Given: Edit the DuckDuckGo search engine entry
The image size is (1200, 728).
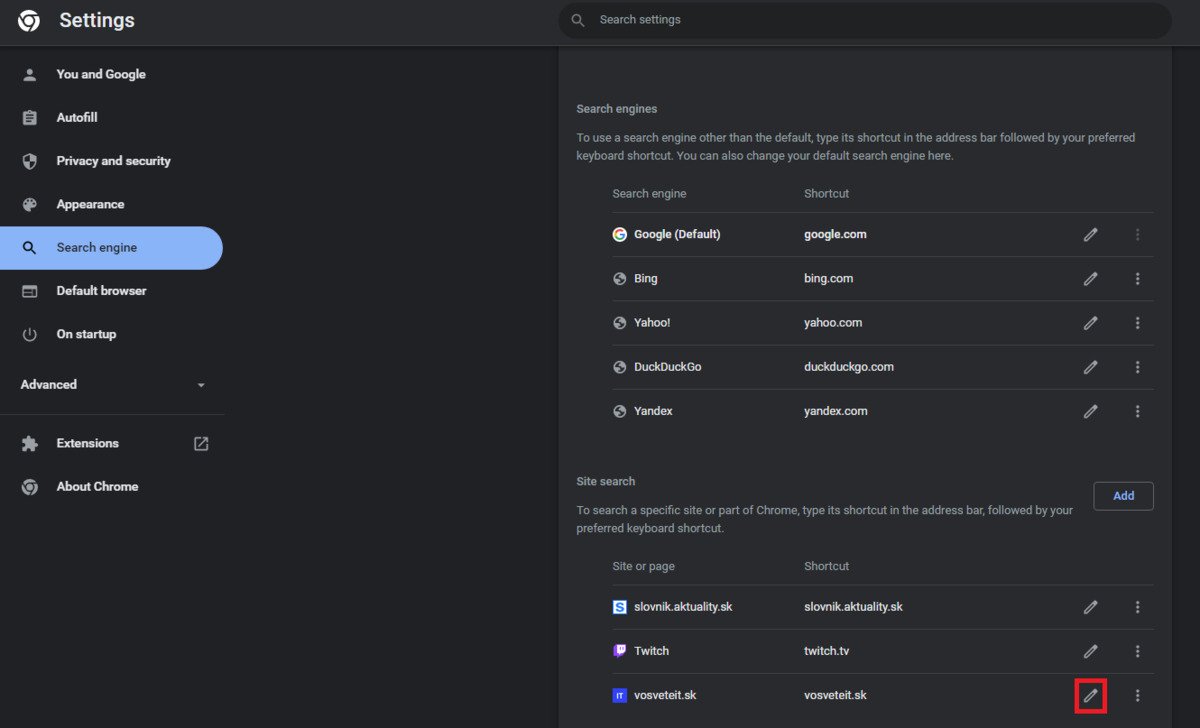Looking at the screenshot, I should point(1090,367).
